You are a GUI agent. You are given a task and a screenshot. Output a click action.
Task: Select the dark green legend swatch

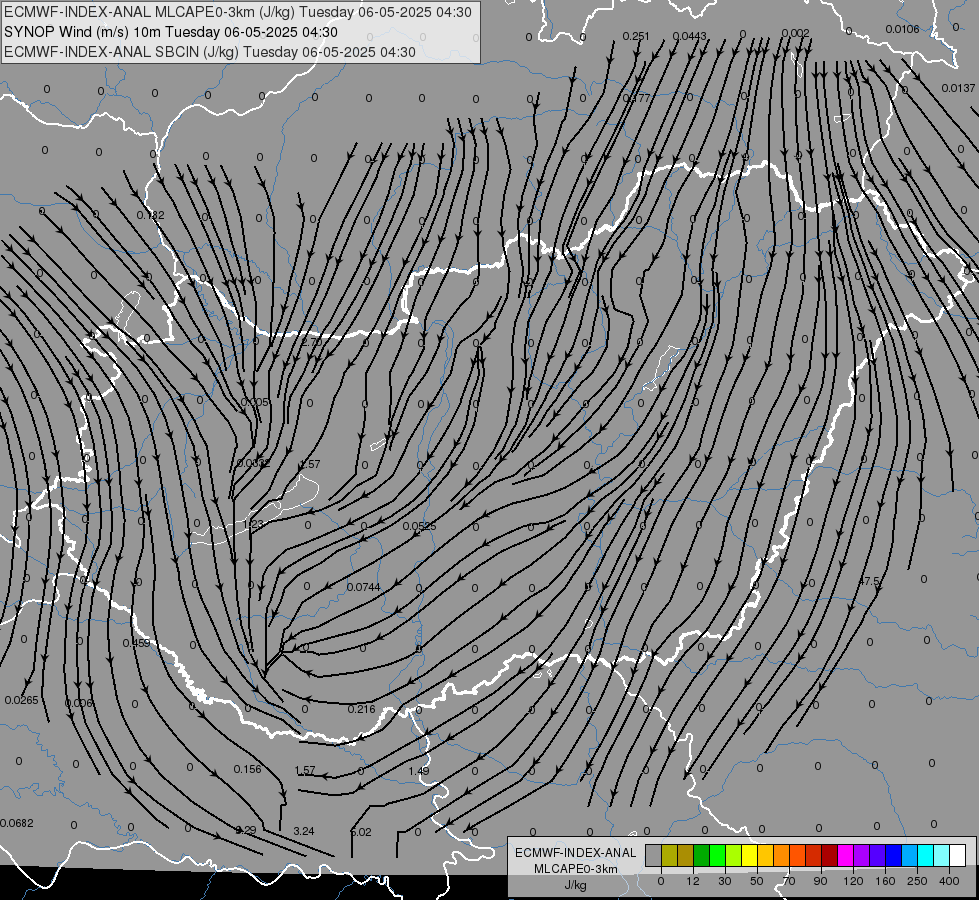coord(702,855)
